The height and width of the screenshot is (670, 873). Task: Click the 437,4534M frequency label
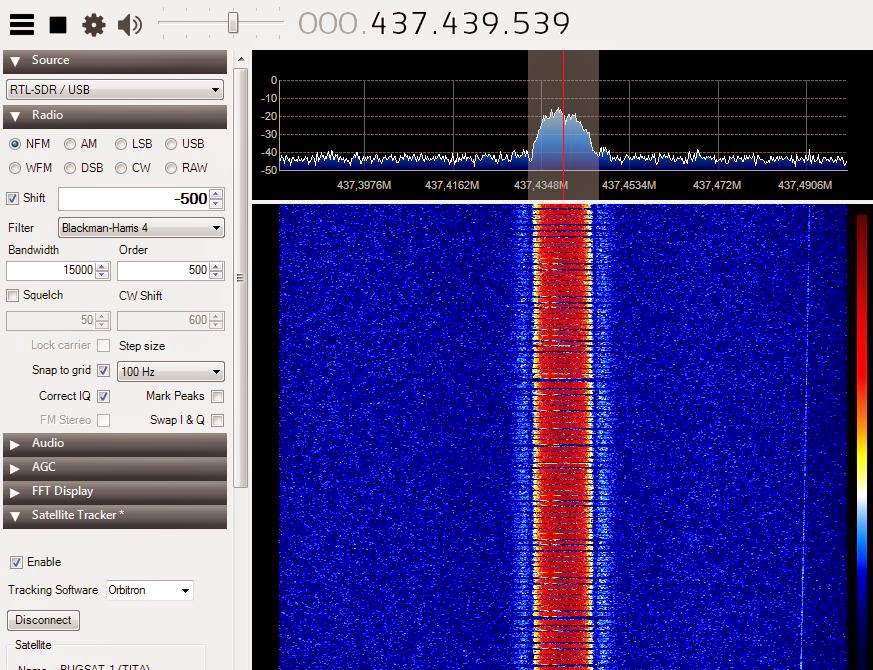[x=629, y=185]
